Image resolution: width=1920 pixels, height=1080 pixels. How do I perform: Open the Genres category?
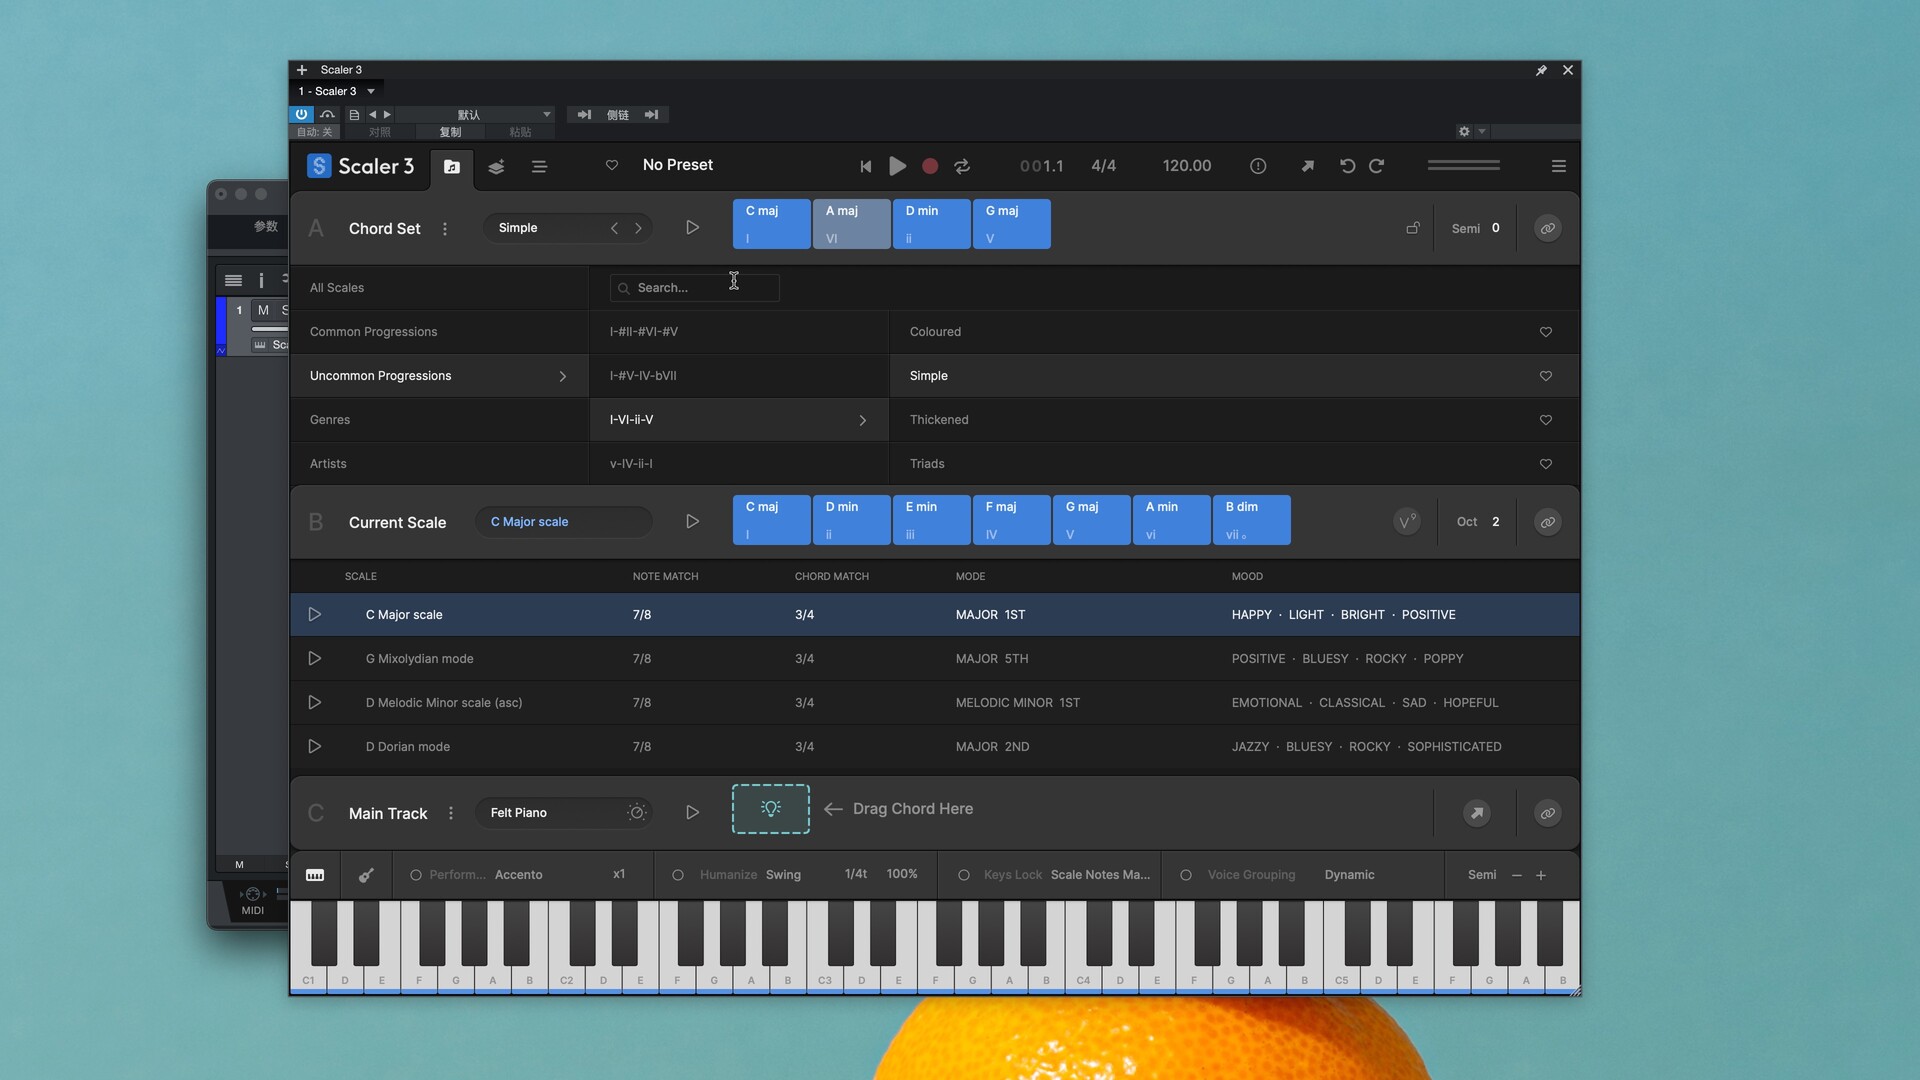click(439, 420)
